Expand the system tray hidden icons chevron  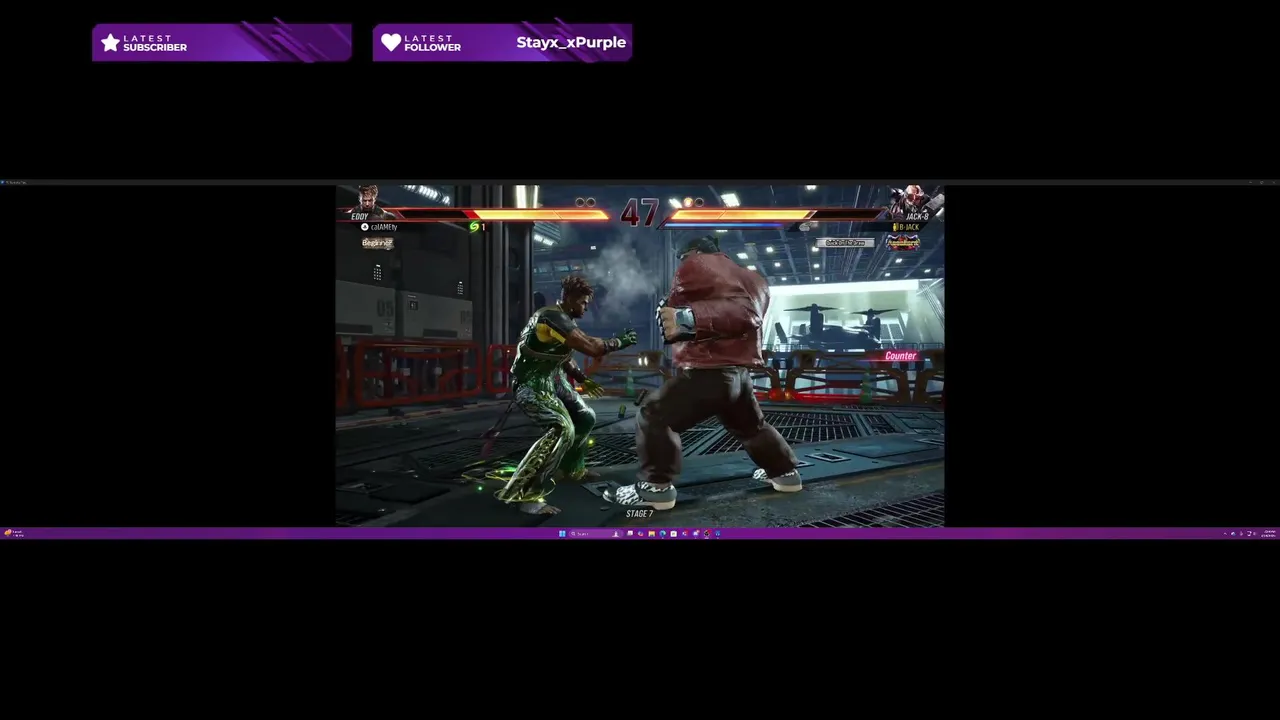pos(1225,534)
